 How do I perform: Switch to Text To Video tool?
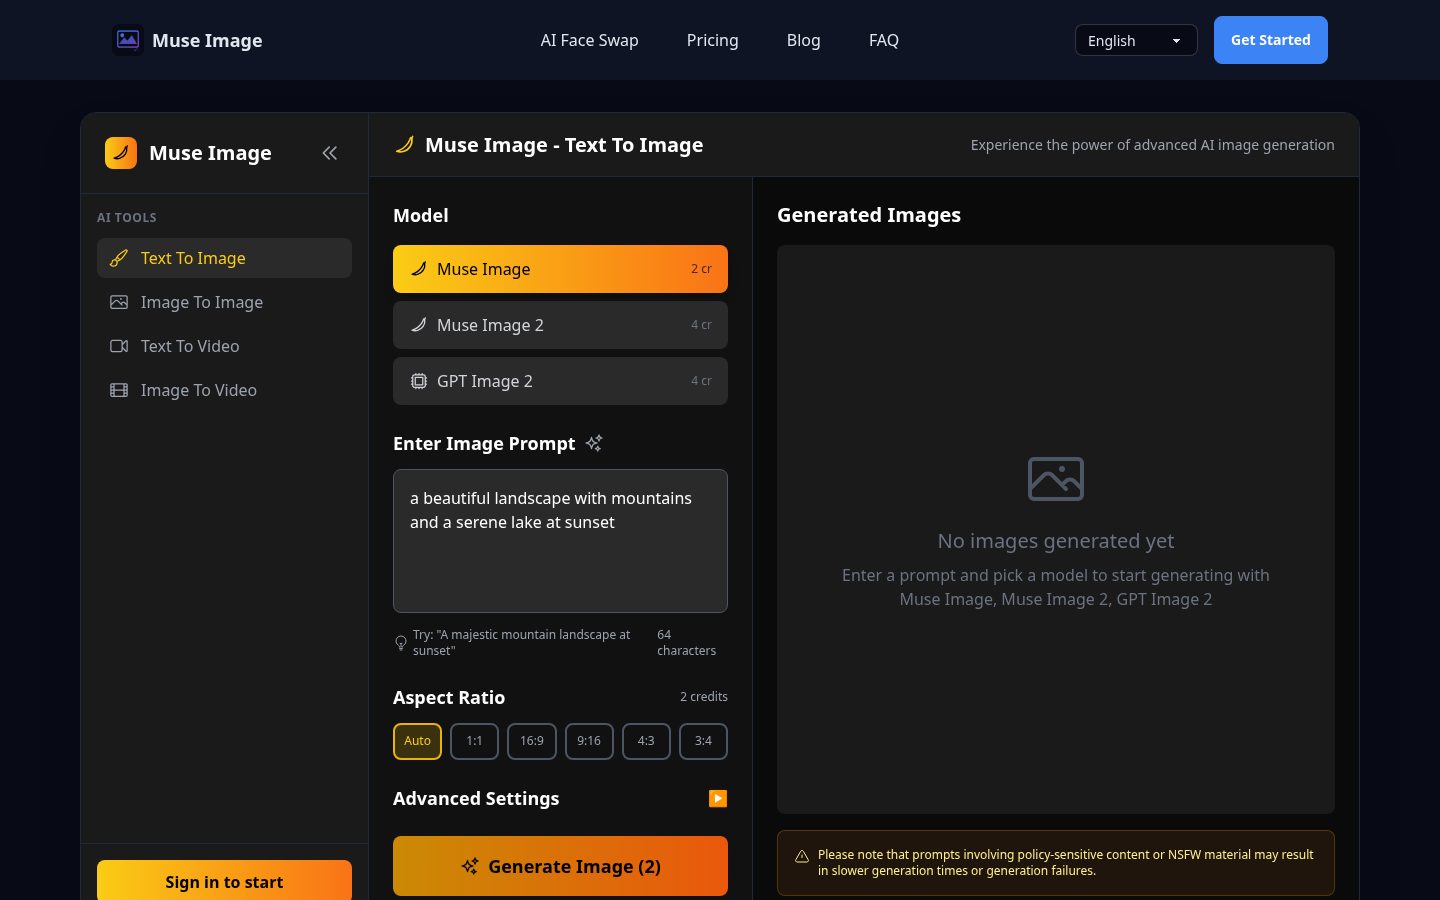coord(224,346)
